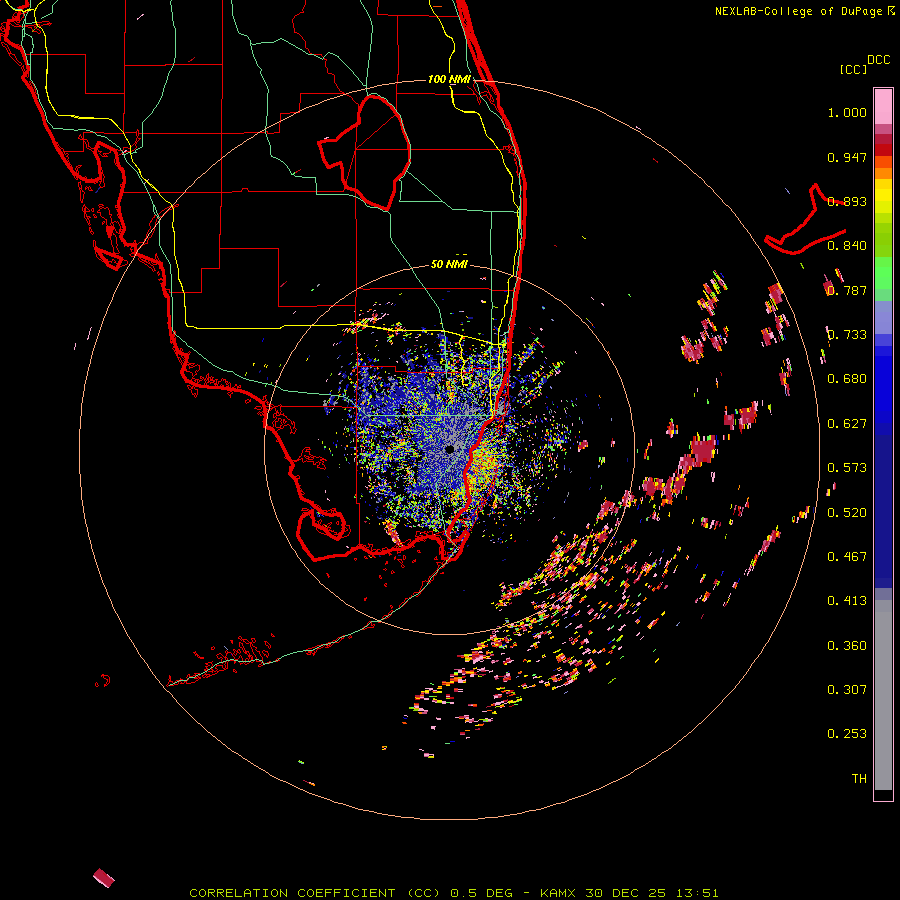Image resolution: width=900 pixels, height=900 pixels.
Task: Select the 0.893 scale value
Action: (x=847, y=201)
